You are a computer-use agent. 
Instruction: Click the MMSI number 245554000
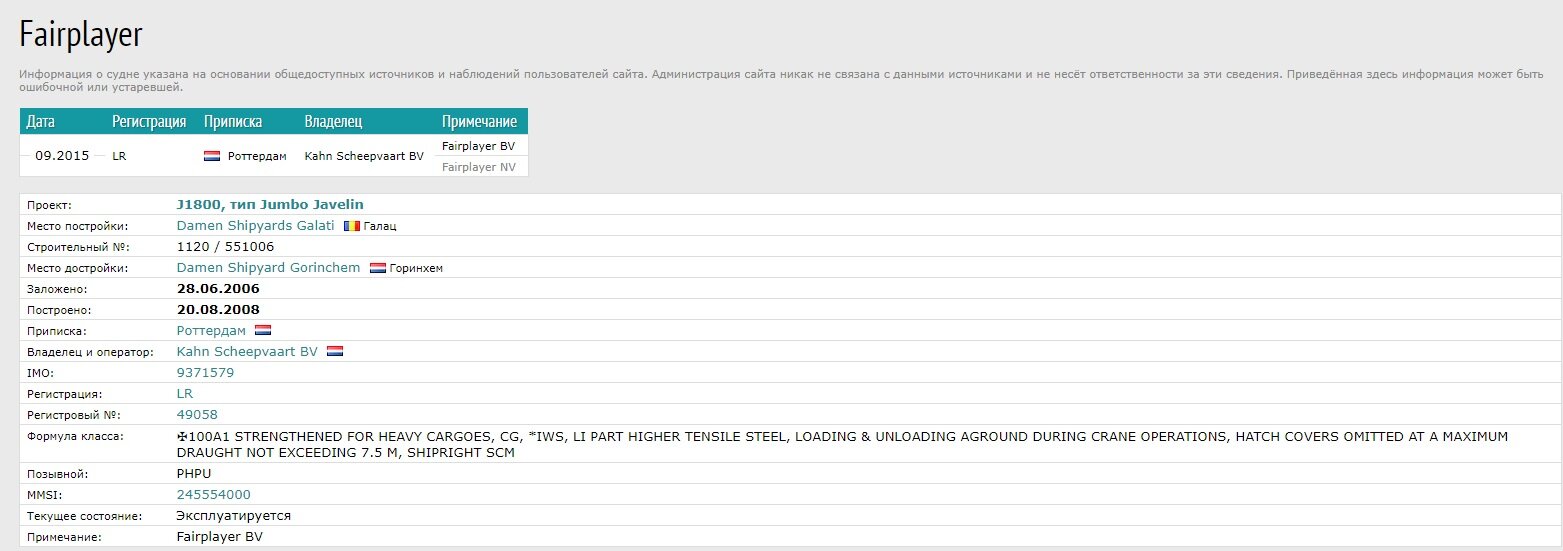[213, 495]
